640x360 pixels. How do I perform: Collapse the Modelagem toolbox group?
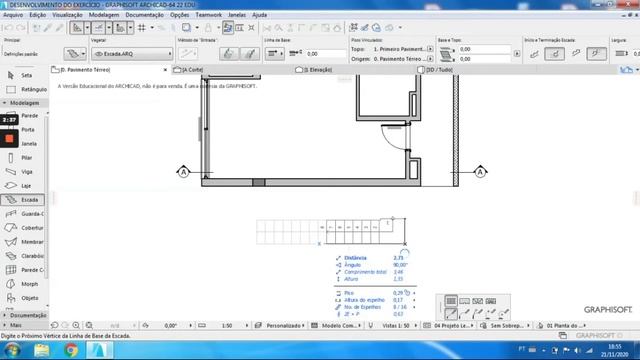24,103
